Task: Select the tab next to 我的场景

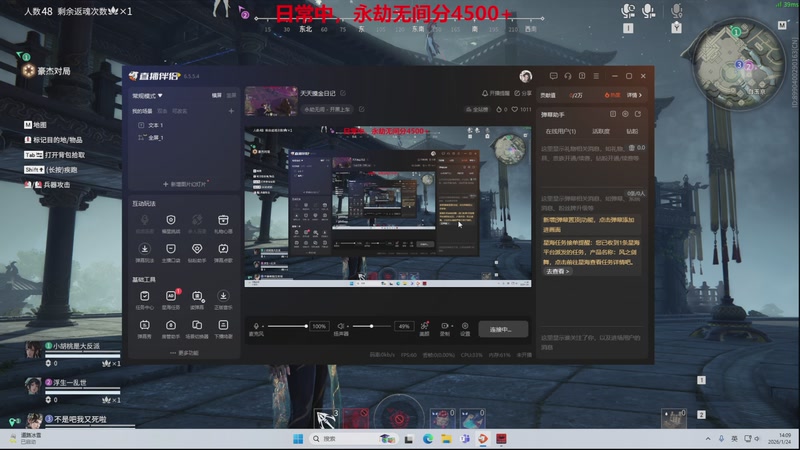Action: 162,111
